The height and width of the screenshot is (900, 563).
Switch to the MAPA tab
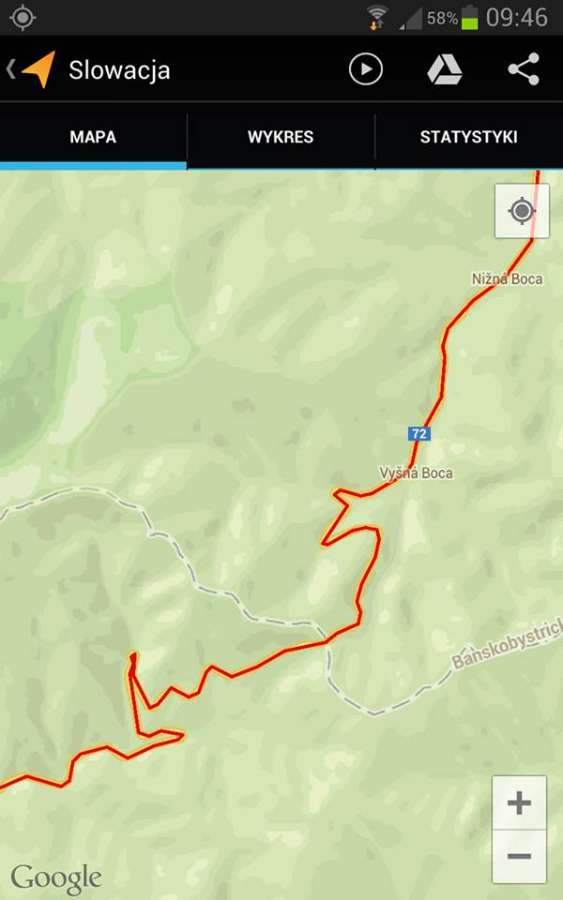coord(93,137)
